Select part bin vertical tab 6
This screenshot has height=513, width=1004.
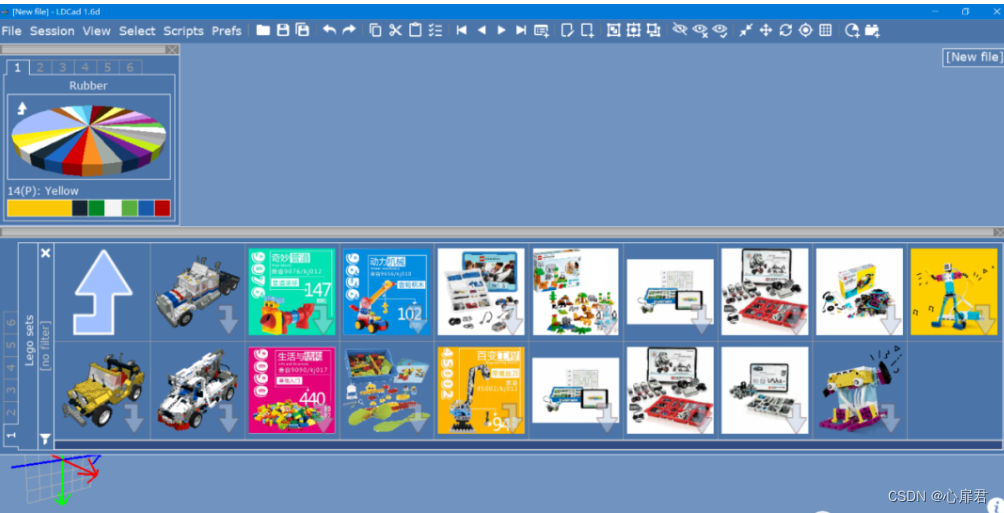tap(10, 322)
